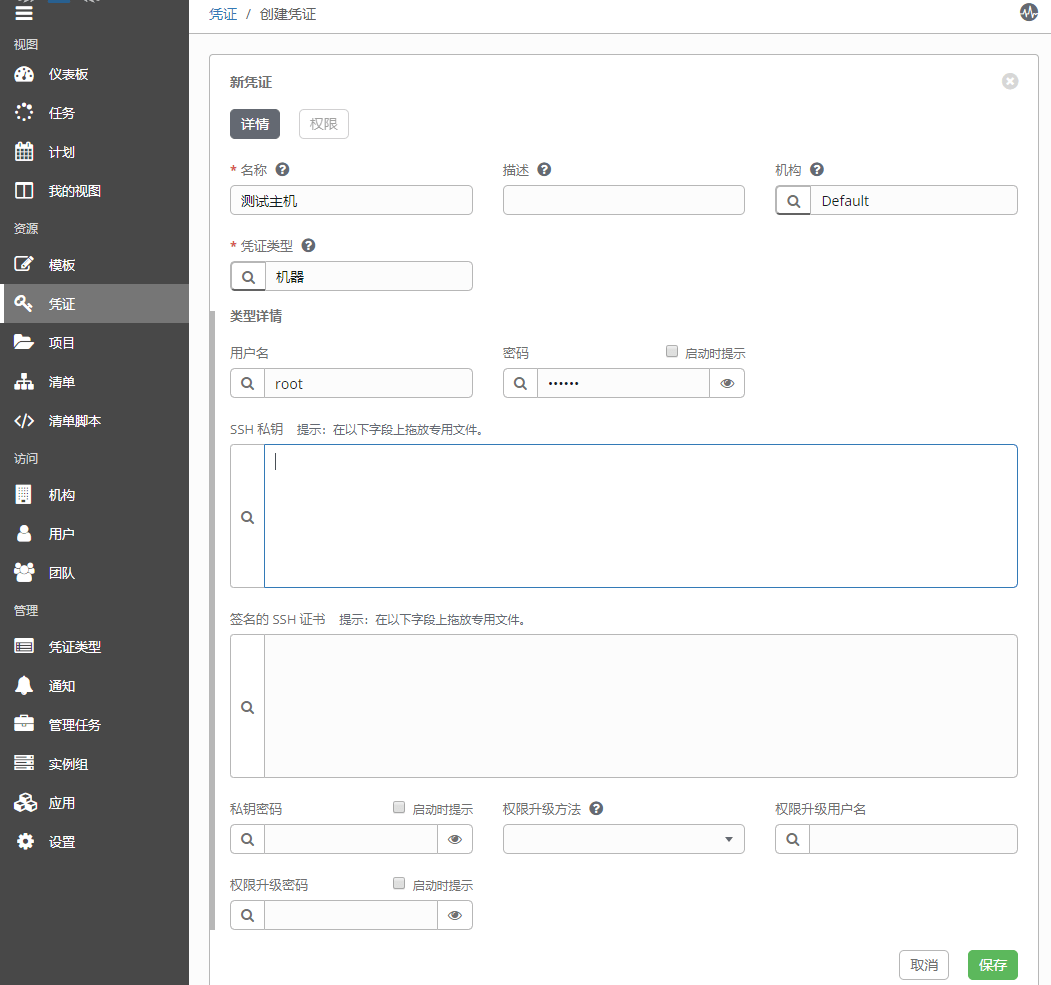The width and height of the screenshot is (1051, 985).
Task: Click the hamburger menu icon in sidebar
Action: pyautogui.click(x=24, y=13)
